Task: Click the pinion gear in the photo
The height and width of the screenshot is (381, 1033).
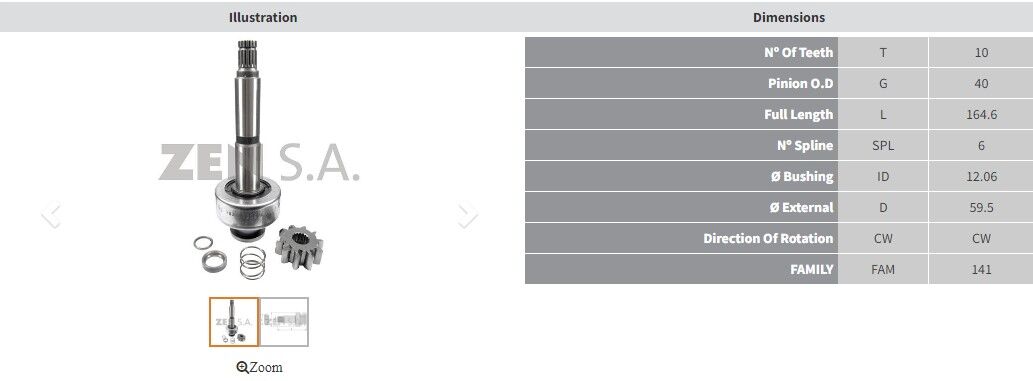Action: [x=294, y=246]
